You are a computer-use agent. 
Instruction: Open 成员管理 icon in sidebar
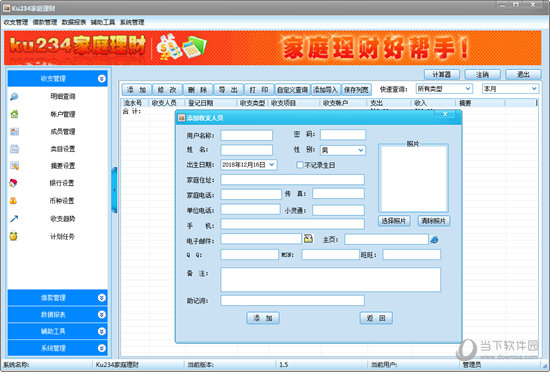[14, 131]
